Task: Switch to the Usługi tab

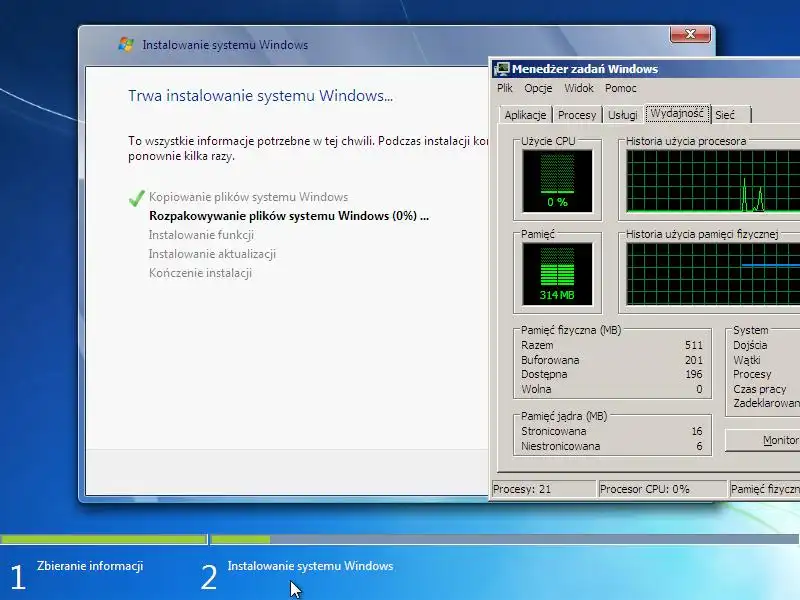Action: pyautogui.click(x=622, y=115)
